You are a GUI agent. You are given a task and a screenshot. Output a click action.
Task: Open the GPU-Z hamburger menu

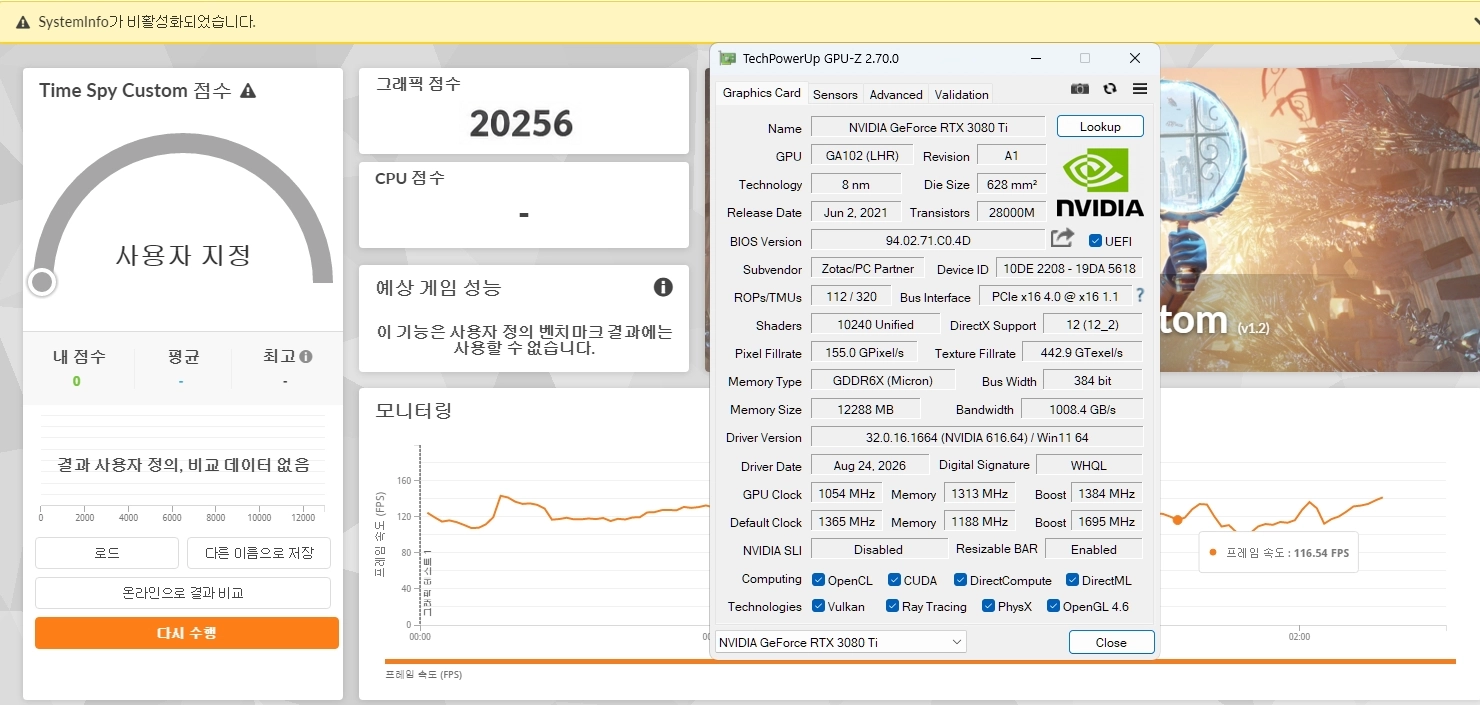coord(1140,89)
